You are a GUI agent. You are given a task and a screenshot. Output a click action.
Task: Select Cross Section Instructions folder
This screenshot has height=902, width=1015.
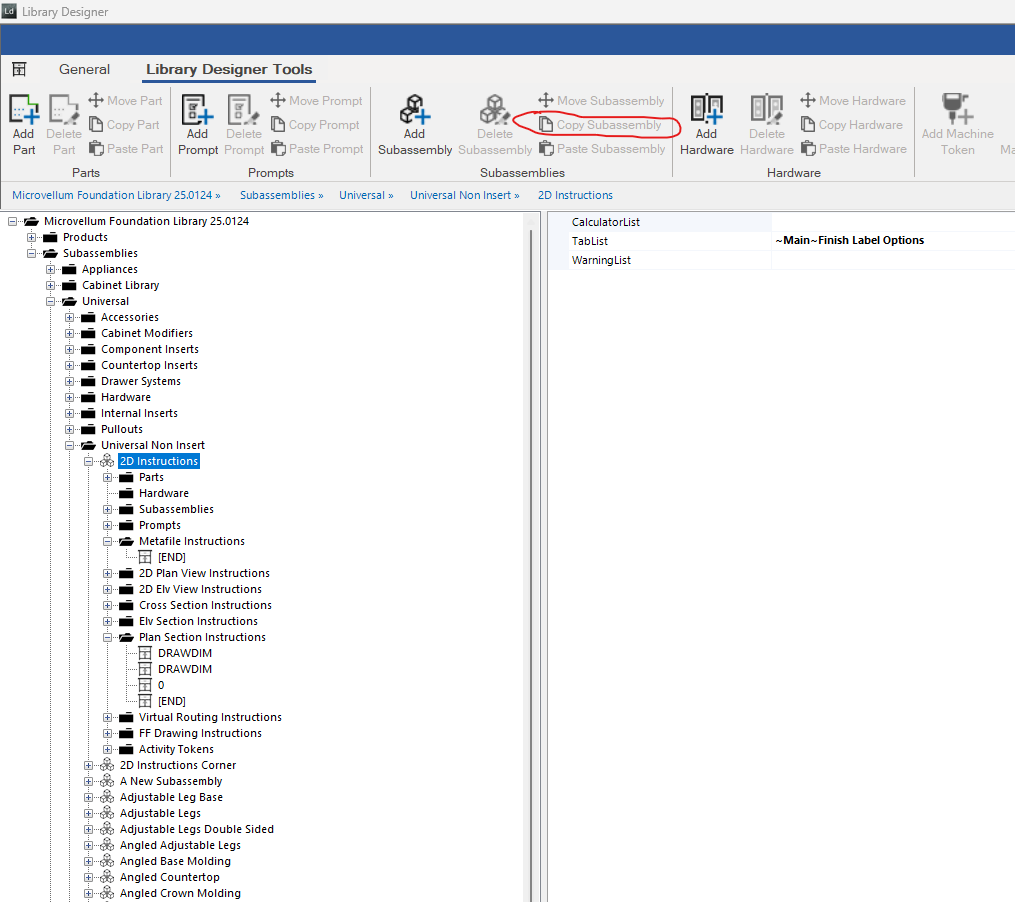[x=205, y=605]
